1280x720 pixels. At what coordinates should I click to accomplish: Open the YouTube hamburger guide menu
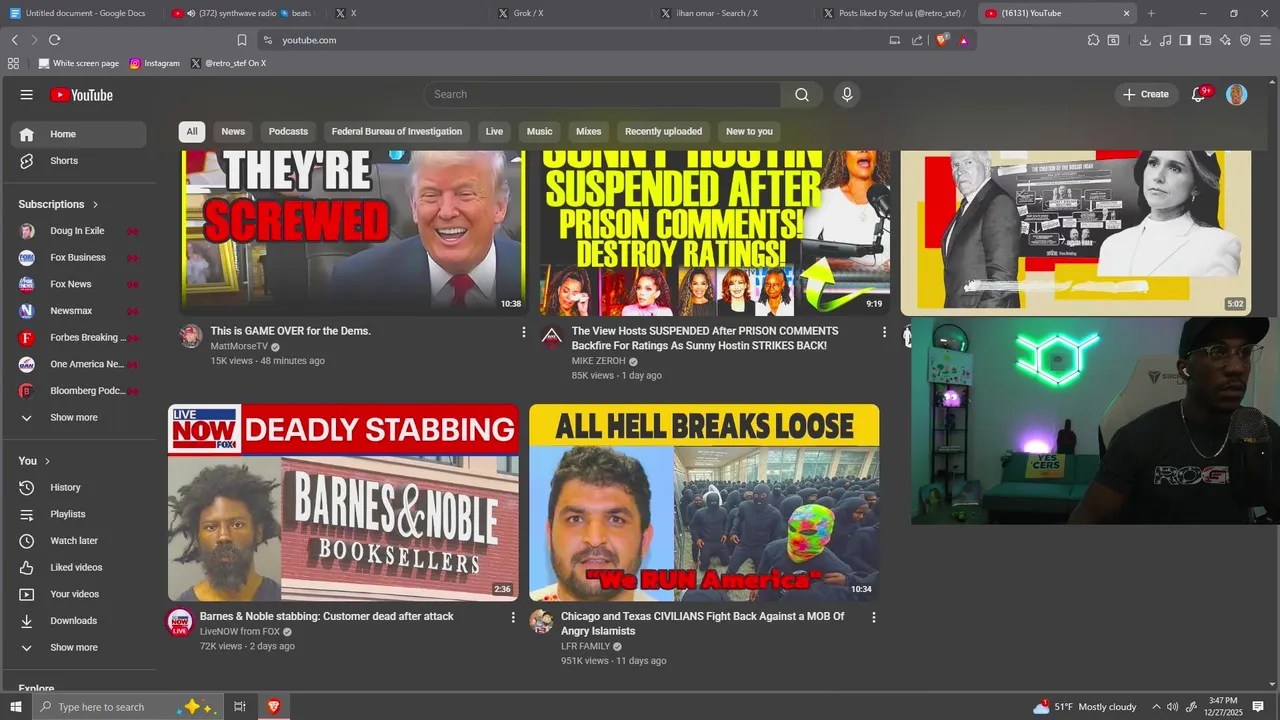[x=27, y=95]
